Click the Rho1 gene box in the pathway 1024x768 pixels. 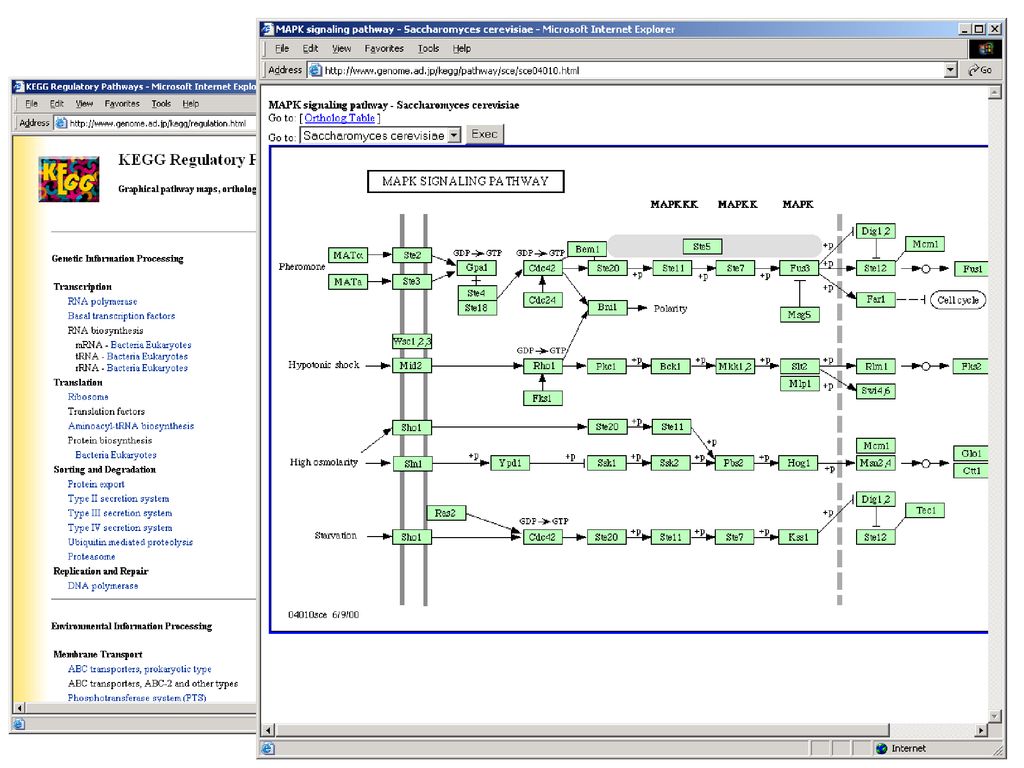(543, 366)
